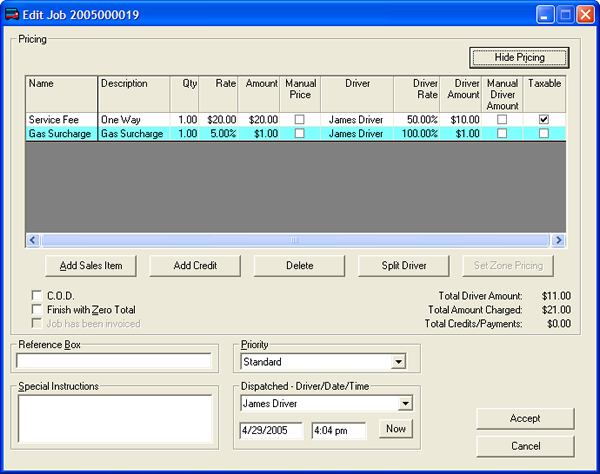Toggle Manual Driver Amount for Gas Surcharge
This screenshot has height=474, width=600.
point(503,133)
